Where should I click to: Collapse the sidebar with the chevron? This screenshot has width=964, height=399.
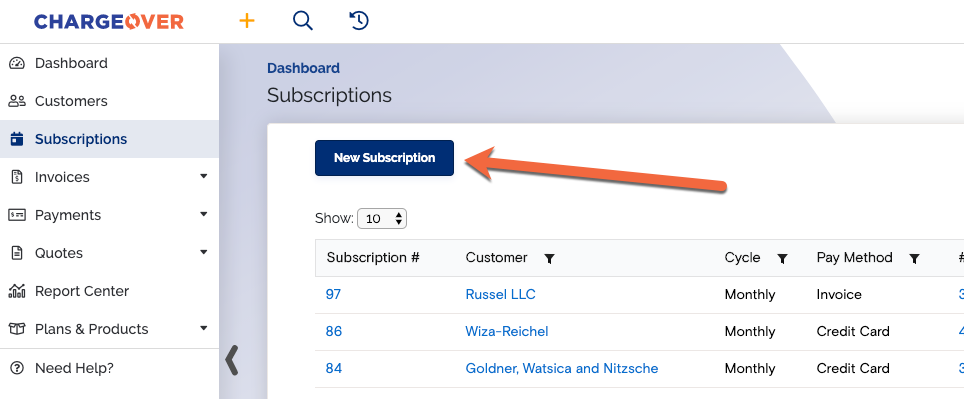click(232, 360)
